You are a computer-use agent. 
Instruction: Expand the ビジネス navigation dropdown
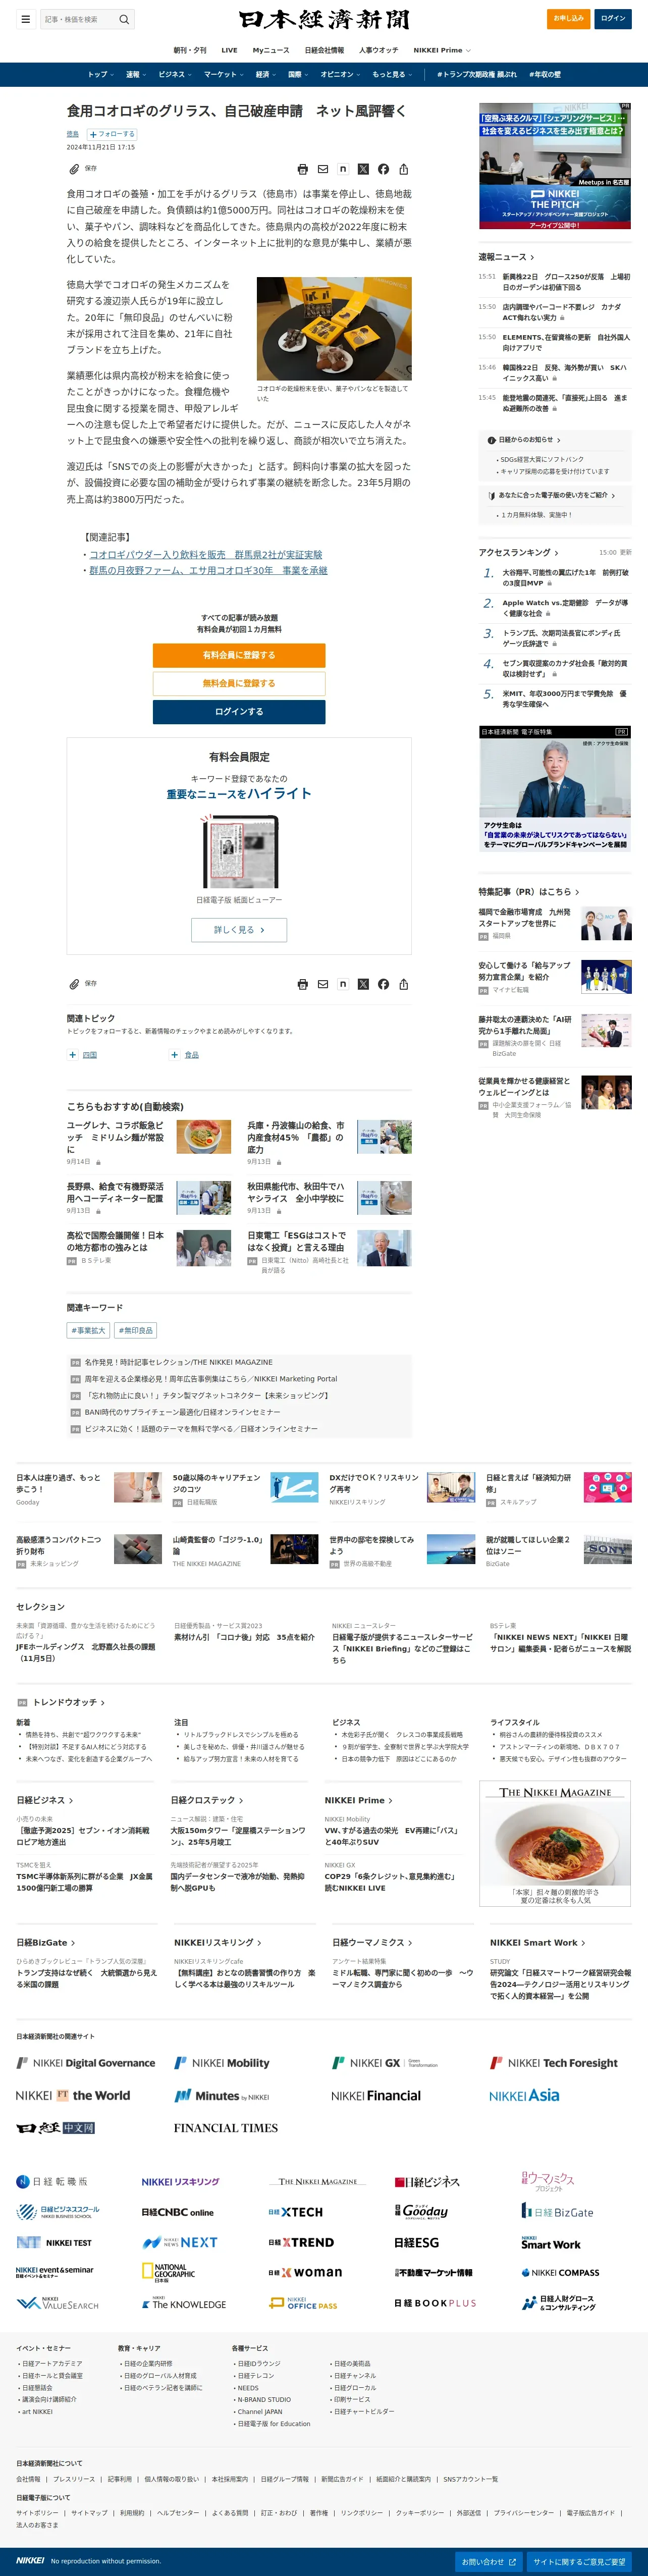click(175, 74)
